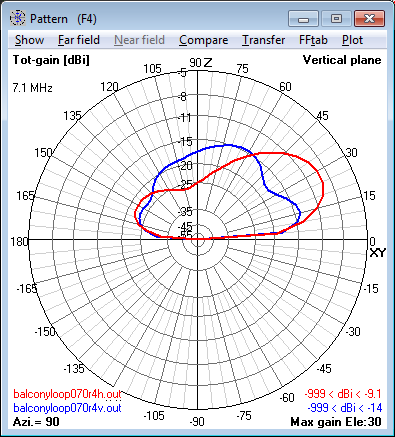Click the 75 degree angle label
This screenshot has width=395, height=437.
pos(242,69)
